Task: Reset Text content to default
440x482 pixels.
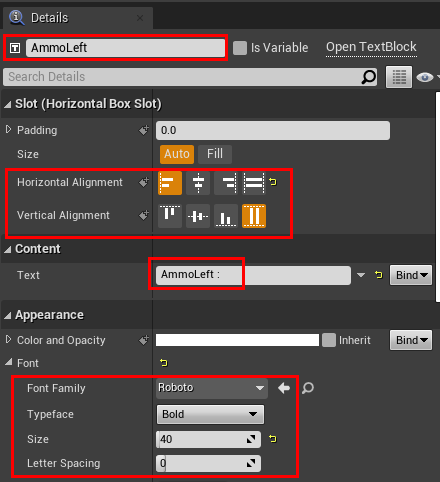Action: point(379,275)
